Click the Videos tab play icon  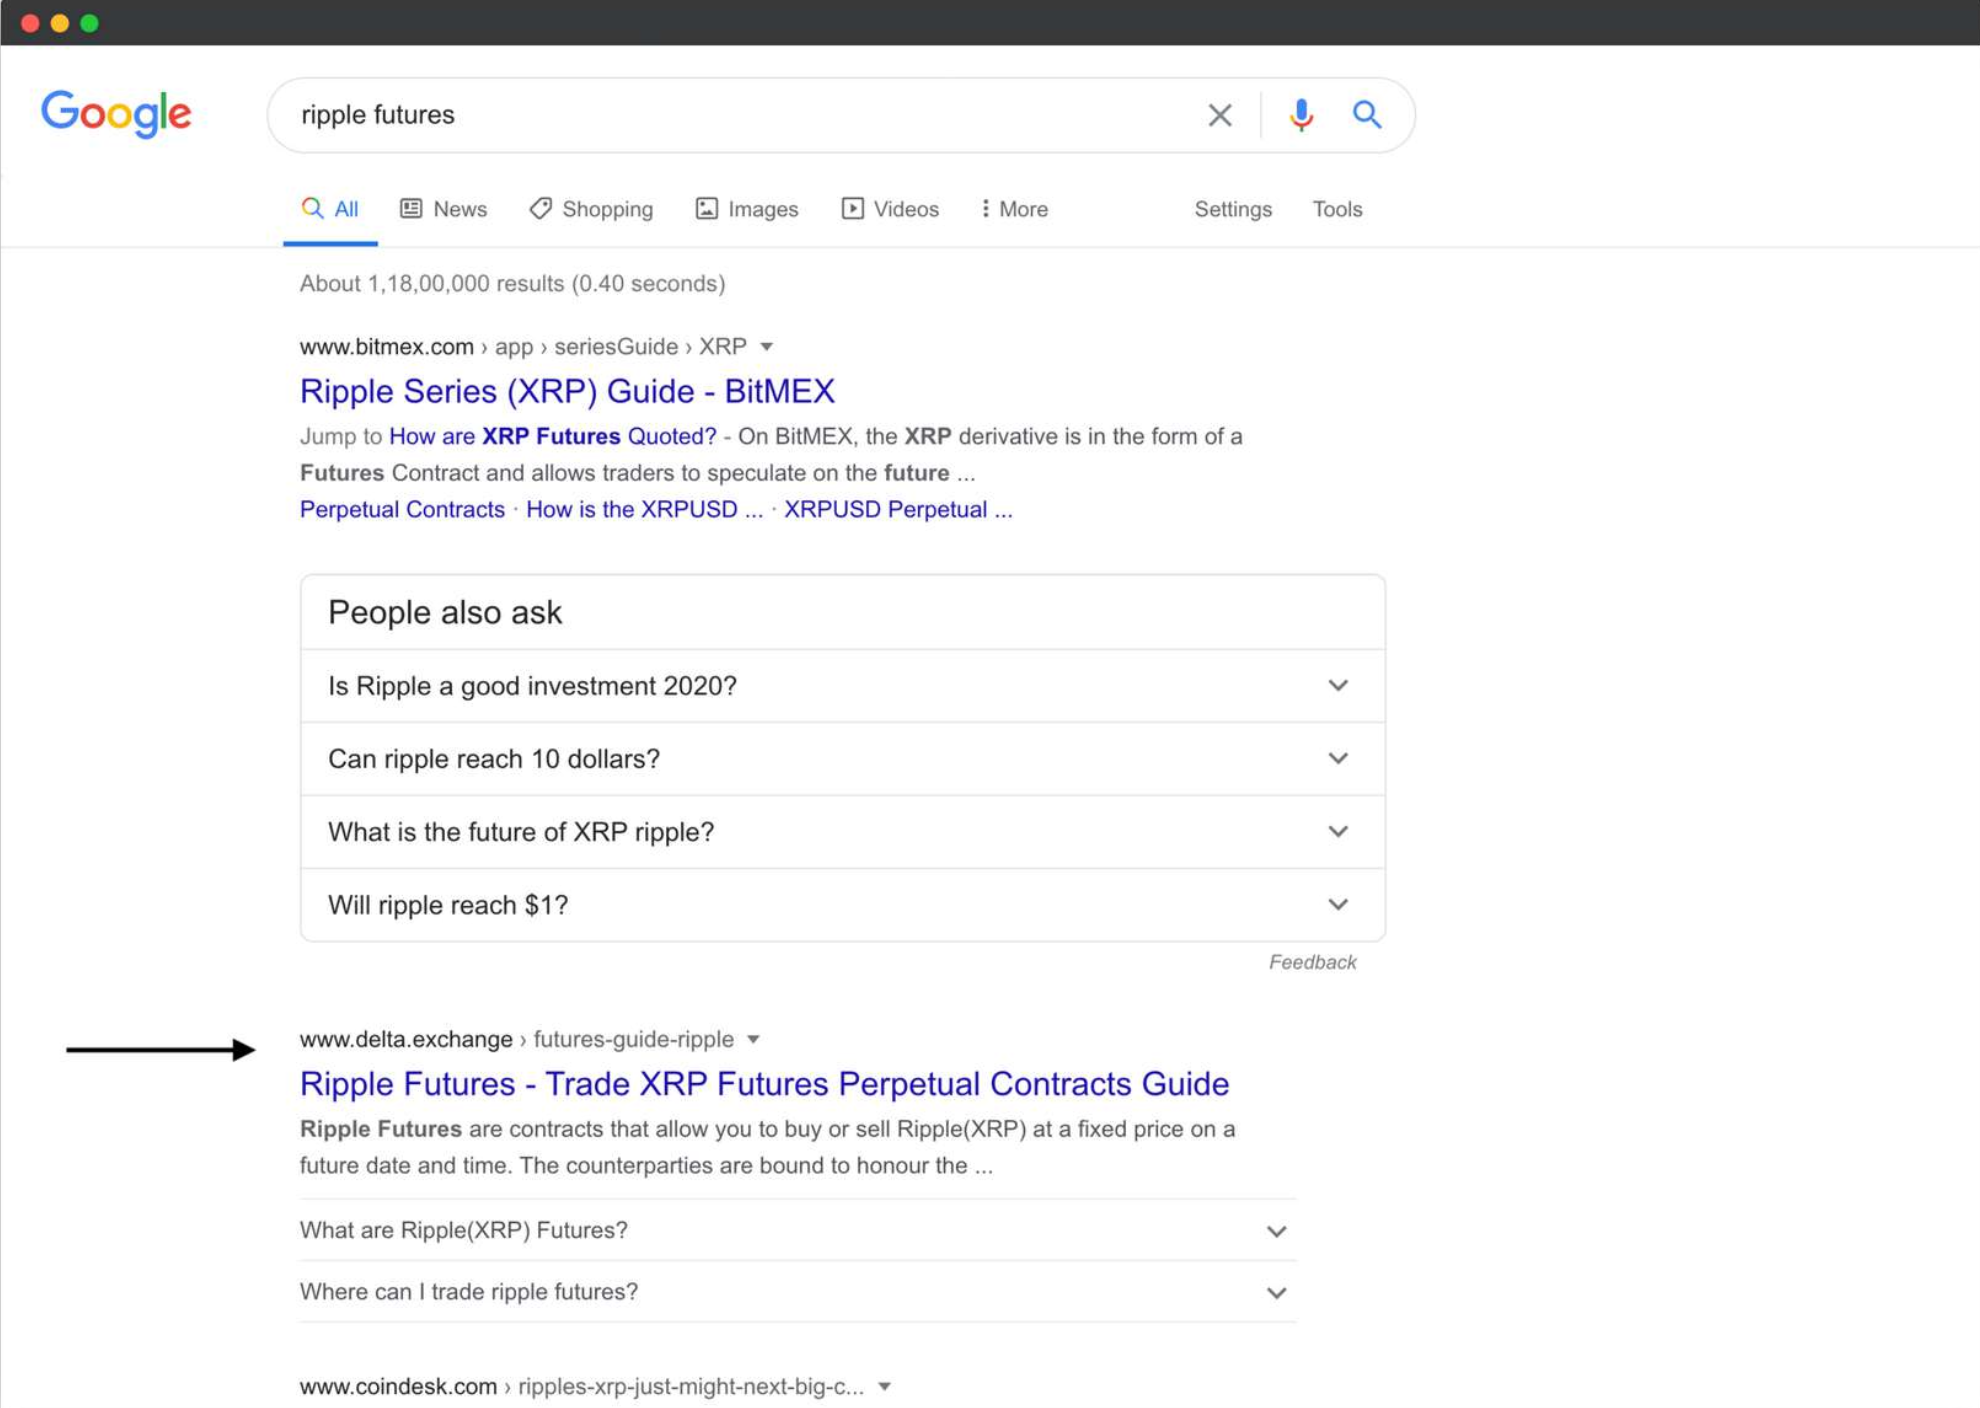coord(852,208)
